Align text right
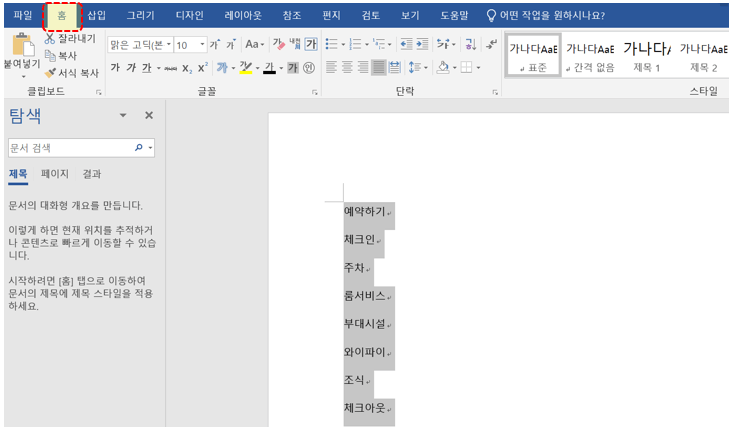This screenshot has width=729, height=430. point(363,68)
